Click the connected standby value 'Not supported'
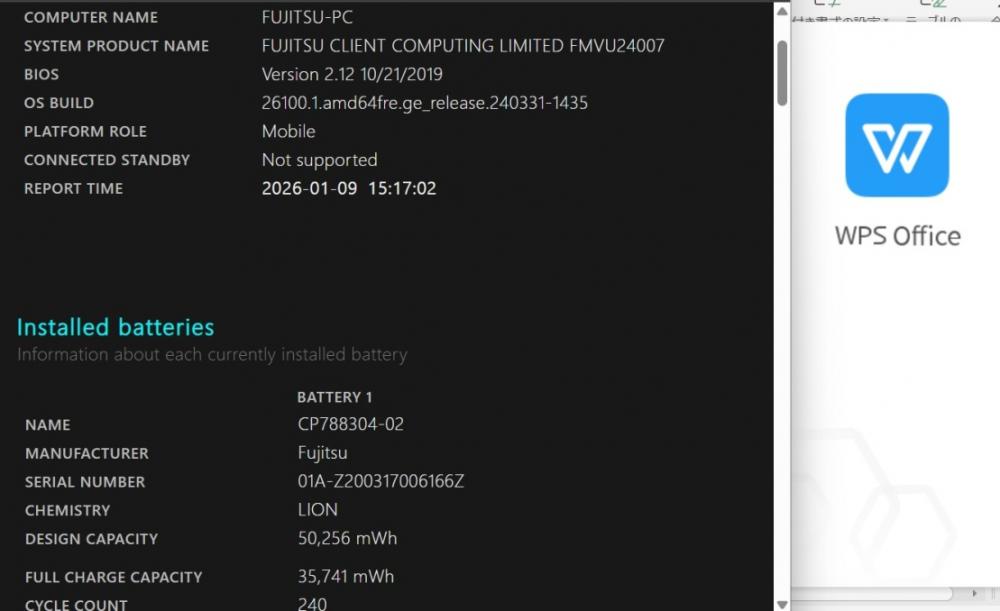Image resolution: width=1000 pixels, height=611 pixels. point(320,160)
